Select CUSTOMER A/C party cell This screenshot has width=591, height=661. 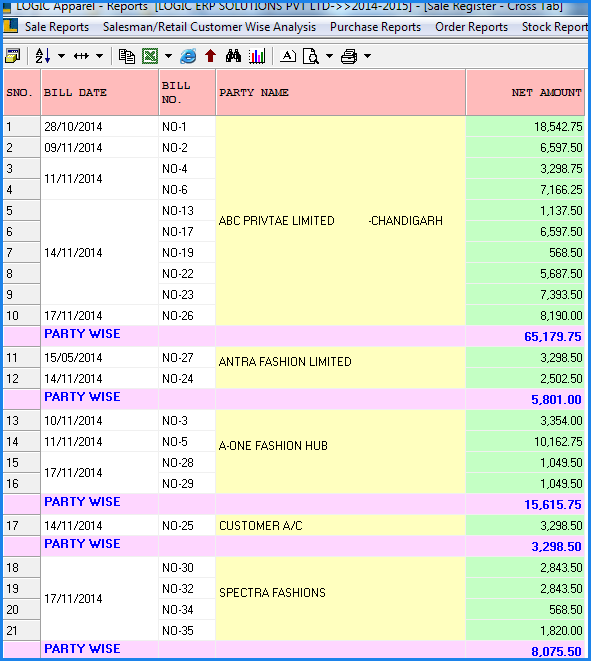click(341, 525)
